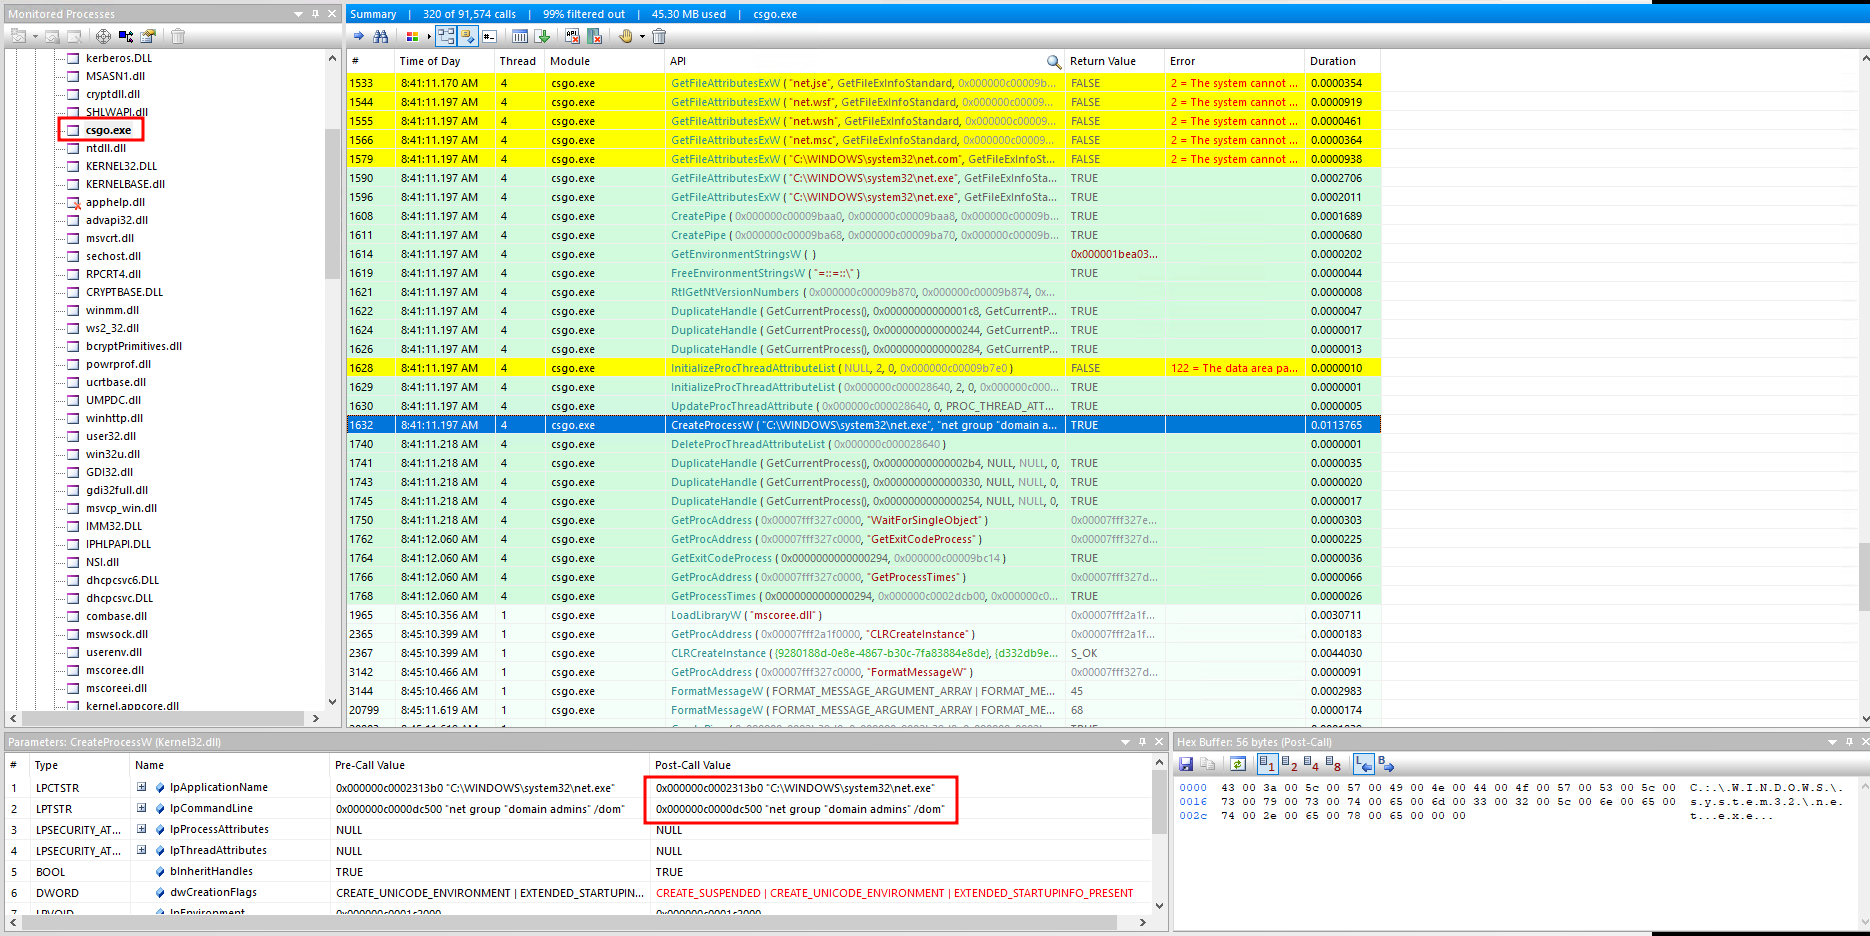1870x936 pixels.
Task: Sort by the Module column header
Action: point(604,61)
